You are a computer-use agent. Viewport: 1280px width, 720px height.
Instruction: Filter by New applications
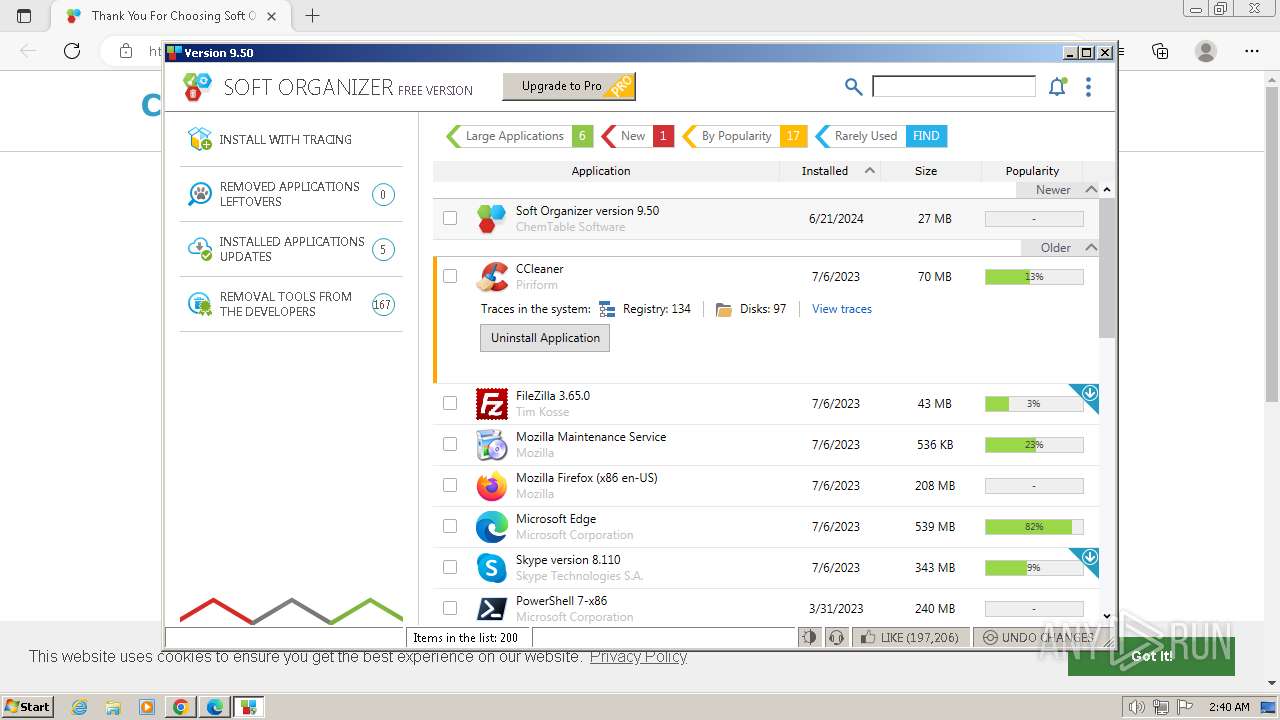(x=637, y=136)
